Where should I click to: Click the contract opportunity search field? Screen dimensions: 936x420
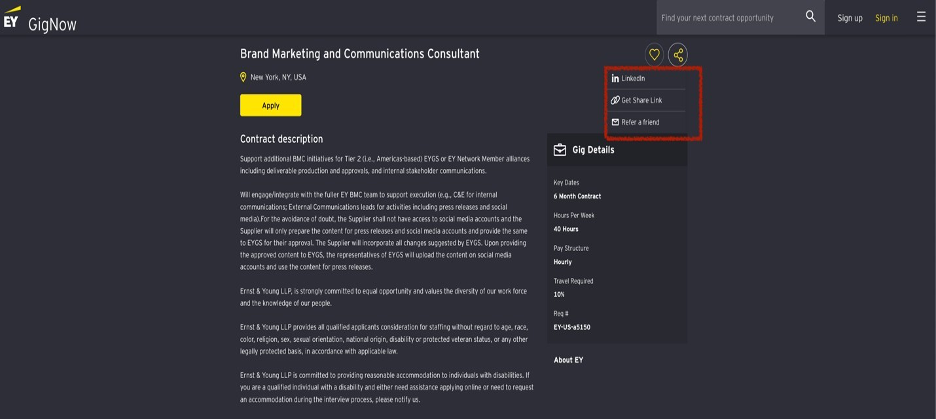[728, 17]
